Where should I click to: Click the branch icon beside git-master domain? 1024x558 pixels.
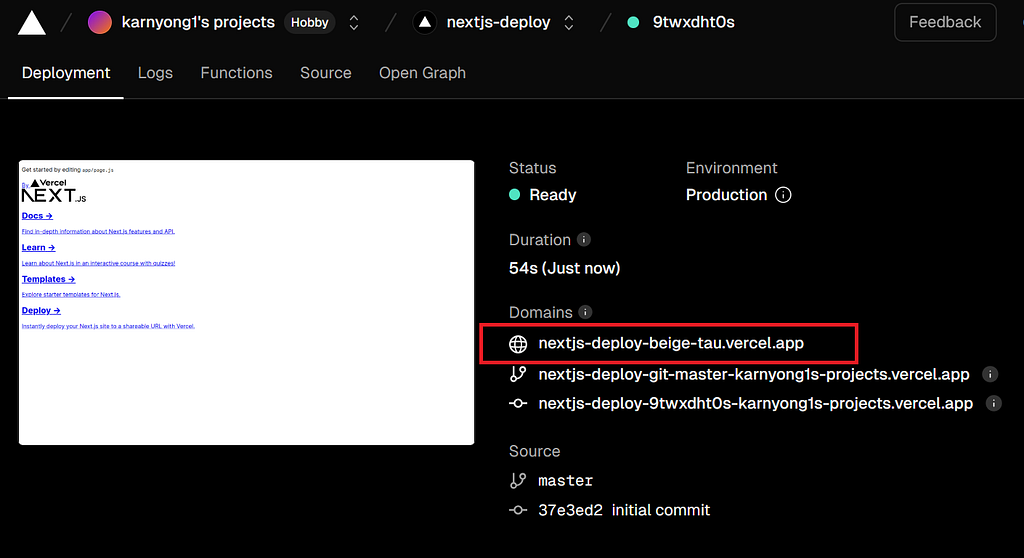click(x=518, y=374)
